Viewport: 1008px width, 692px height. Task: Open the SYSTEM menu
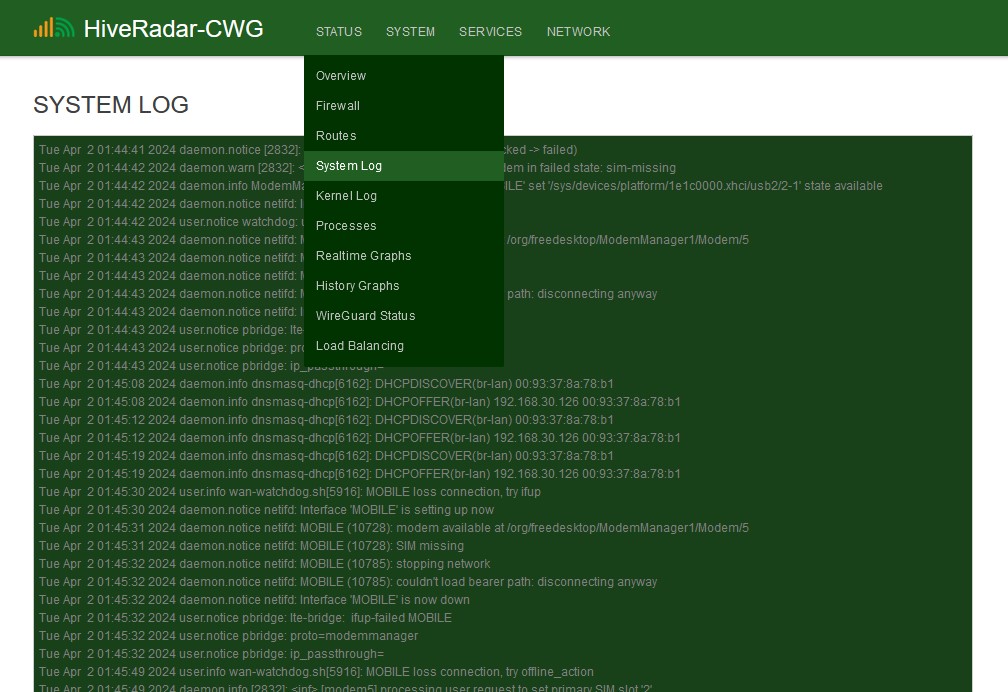(x=410, y=31)
